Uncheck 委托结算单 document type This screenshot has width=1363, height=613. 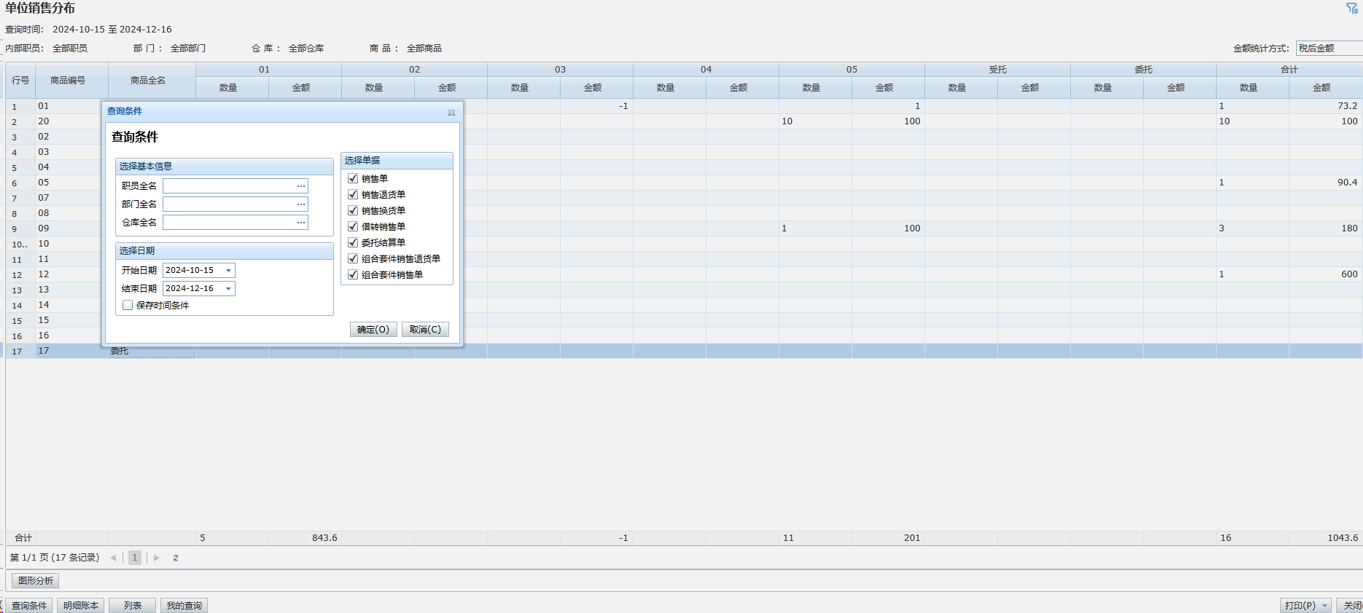coord(353,243)
